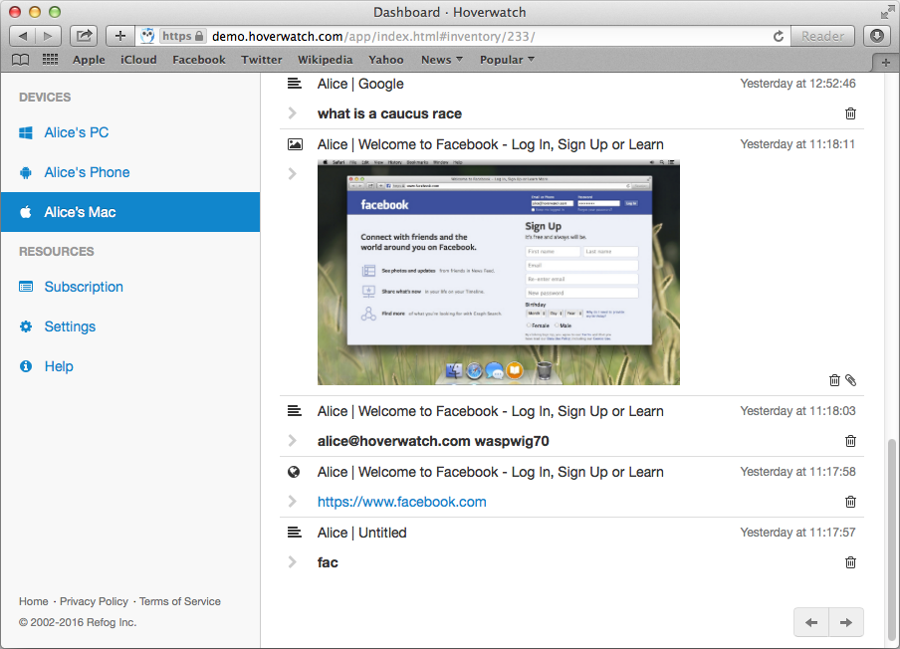Viewport: 900px width, 649px height.
Task: Click the "Alice | Untitled" title
Action: pos(362,533)
